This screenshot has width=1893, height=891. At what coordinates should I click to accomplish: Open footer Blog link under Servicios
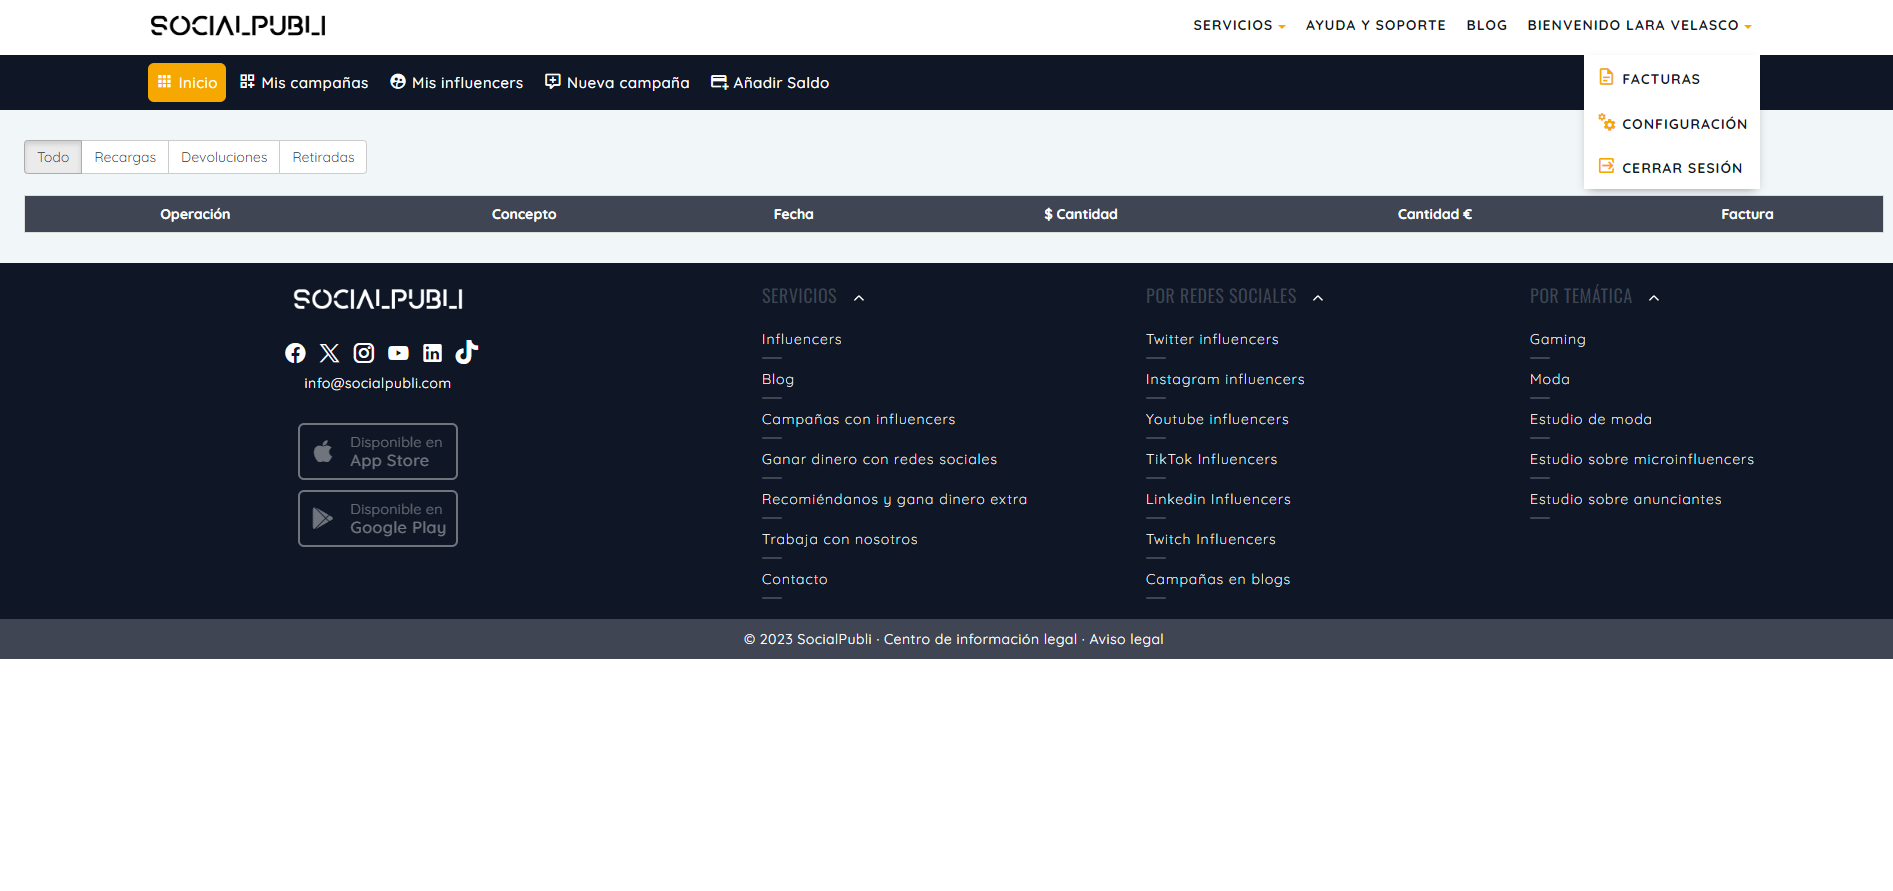[778, 379]
